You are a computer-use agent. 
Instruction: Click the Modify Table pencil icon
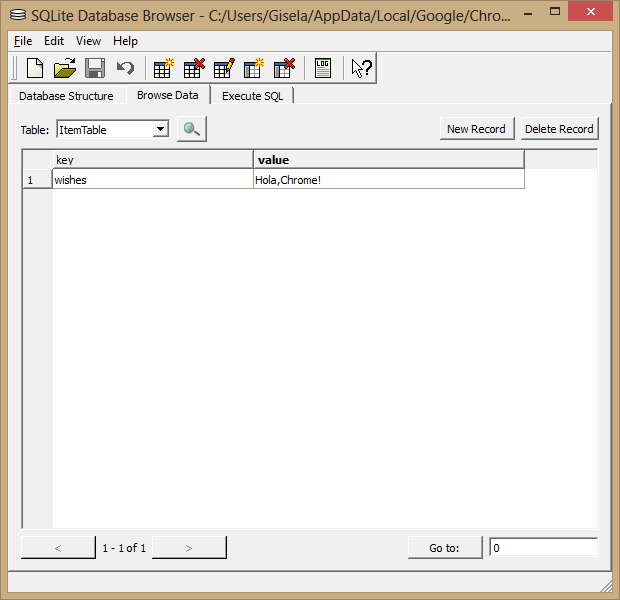click(224, 68)
